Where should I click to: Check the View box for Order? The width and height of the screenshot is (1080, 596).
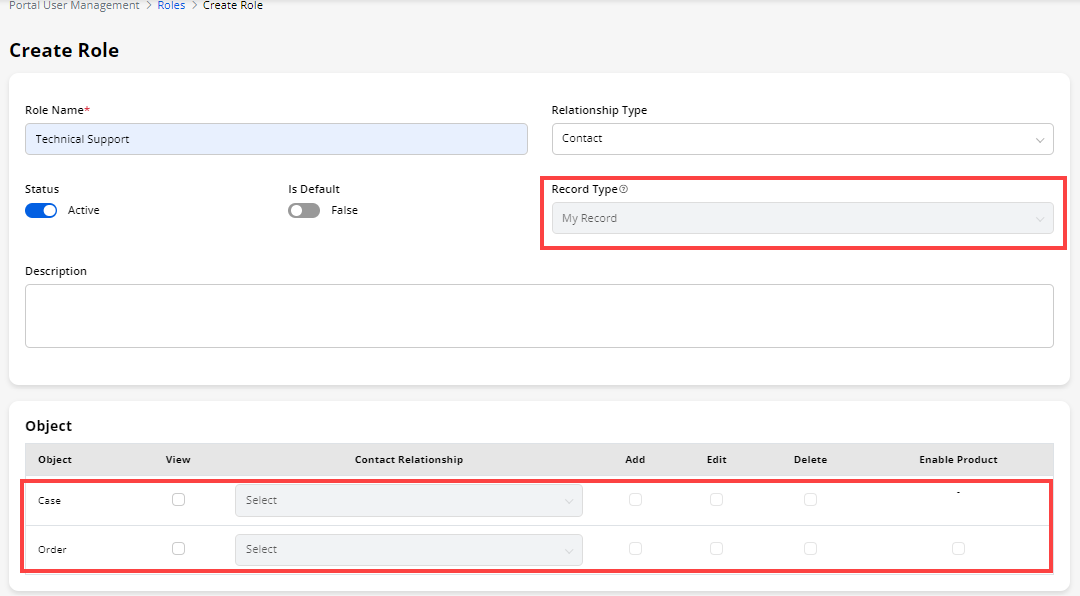point(178,548)
